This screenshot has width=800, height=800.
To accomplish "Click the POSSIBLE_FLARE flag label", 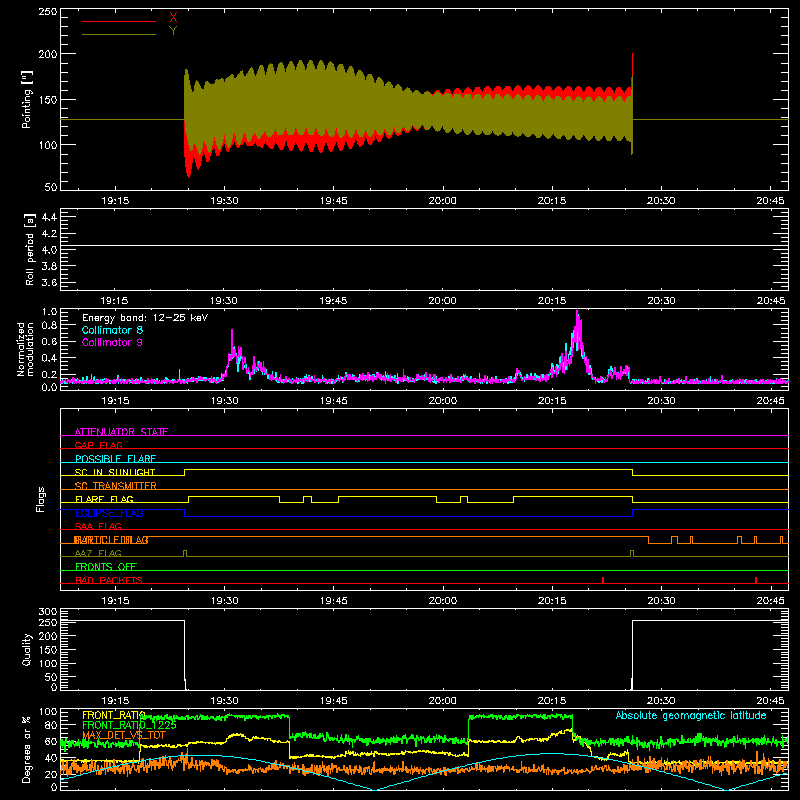I will (115, 459).
